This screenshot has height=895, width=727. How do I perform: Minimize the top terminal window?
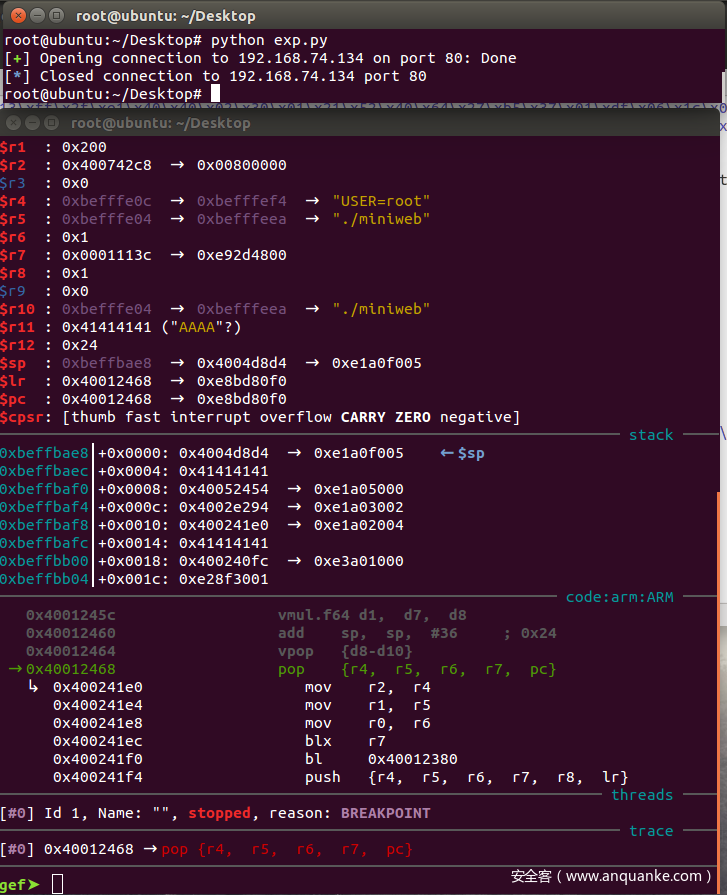pos(35,16)
